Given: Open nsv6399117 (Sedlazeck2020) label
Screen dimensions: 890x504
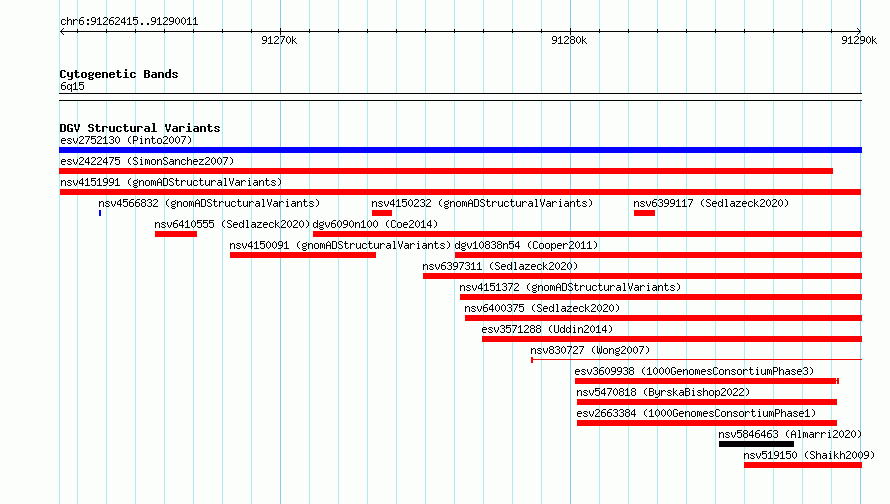Looking at the screenshot, I should pyautogui.click(x=711, y=203).
